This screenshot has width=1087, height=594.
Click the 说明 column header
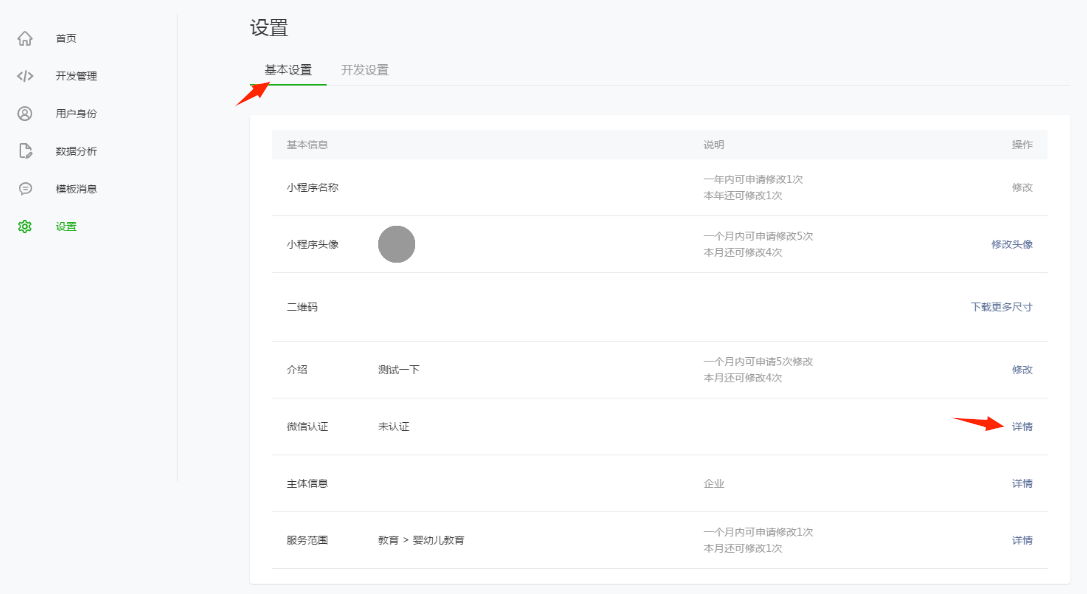pos(713,145)
